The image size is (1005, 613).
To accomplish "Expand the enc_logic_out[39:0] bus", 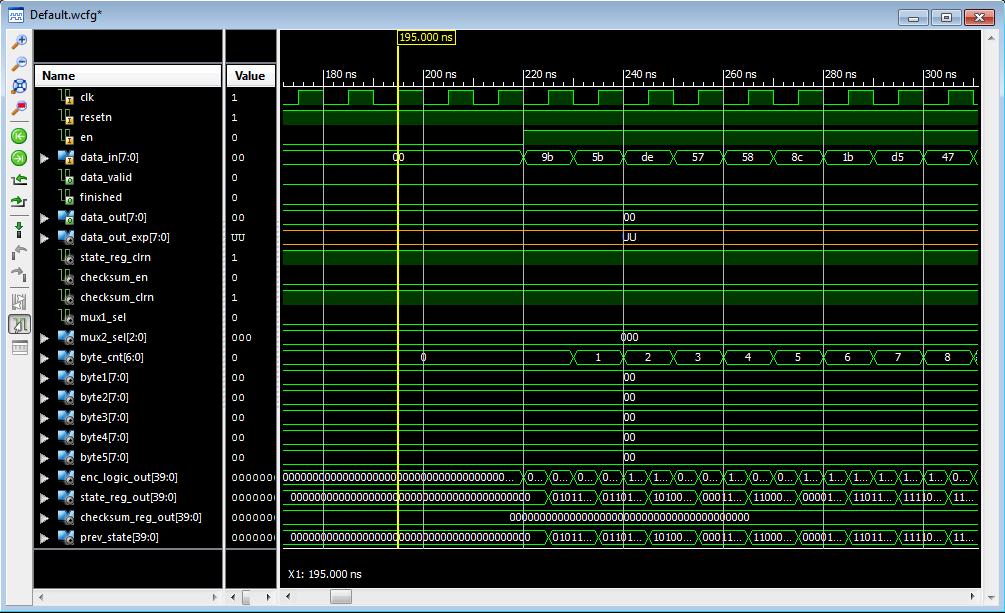I will point(44,478).
